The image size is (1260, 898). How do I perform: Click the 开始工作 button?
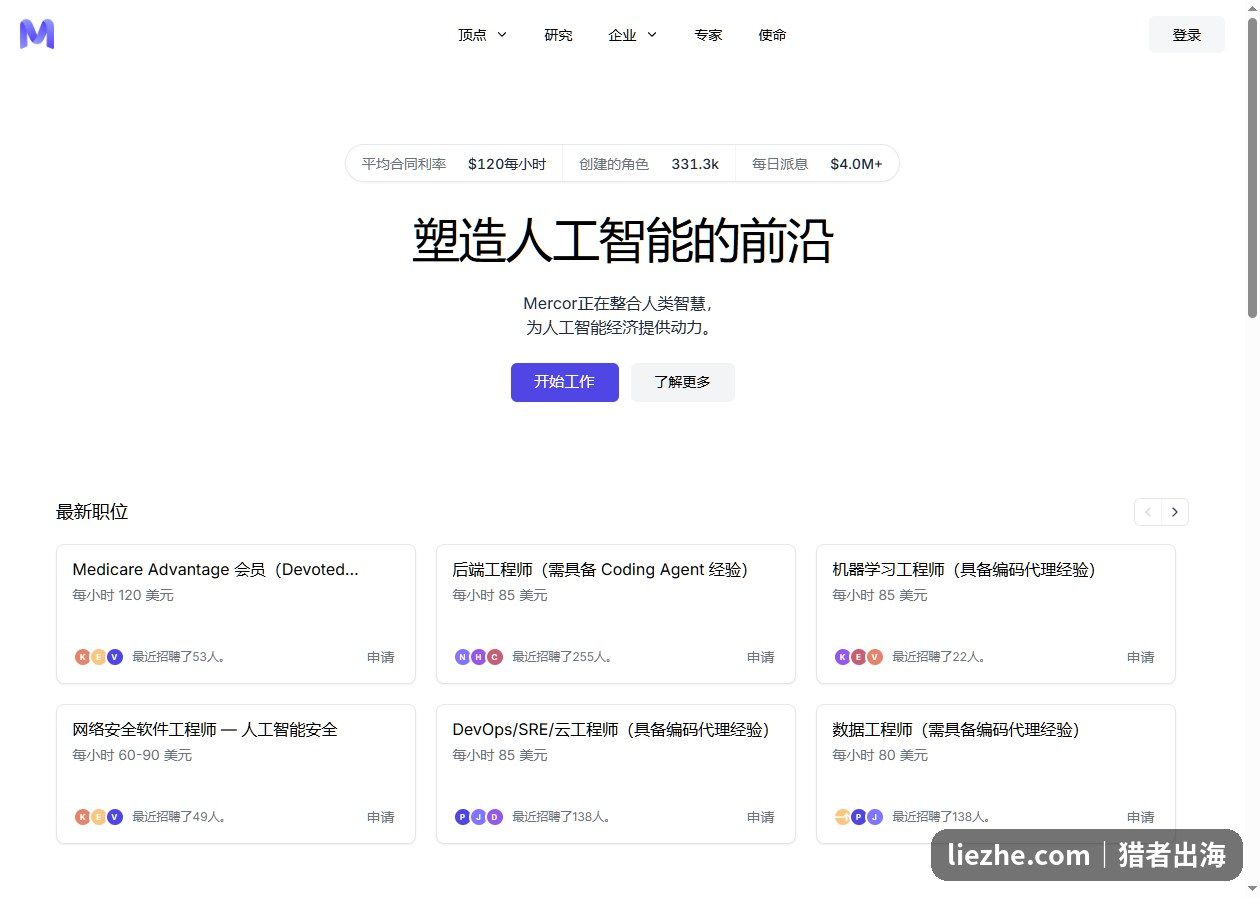click(x=564, y=382)
